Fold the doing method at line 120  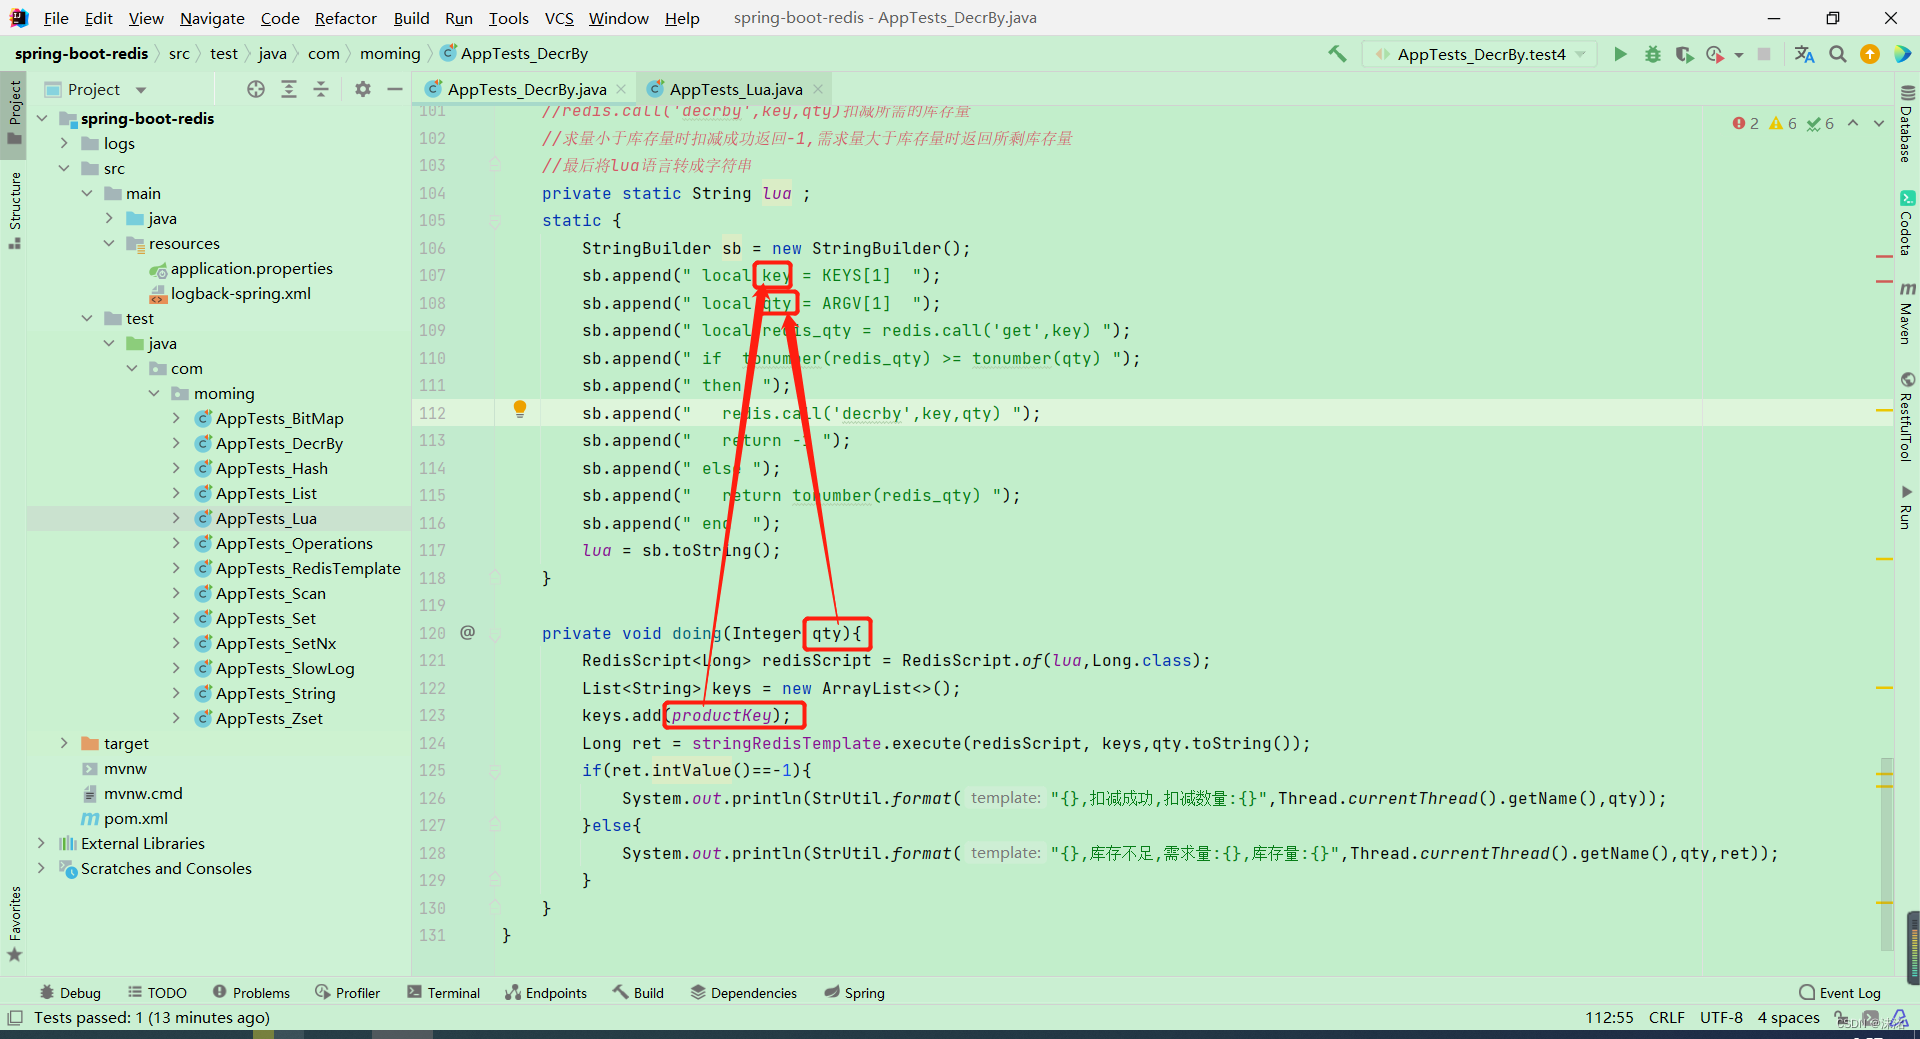(x=495, y=633)
